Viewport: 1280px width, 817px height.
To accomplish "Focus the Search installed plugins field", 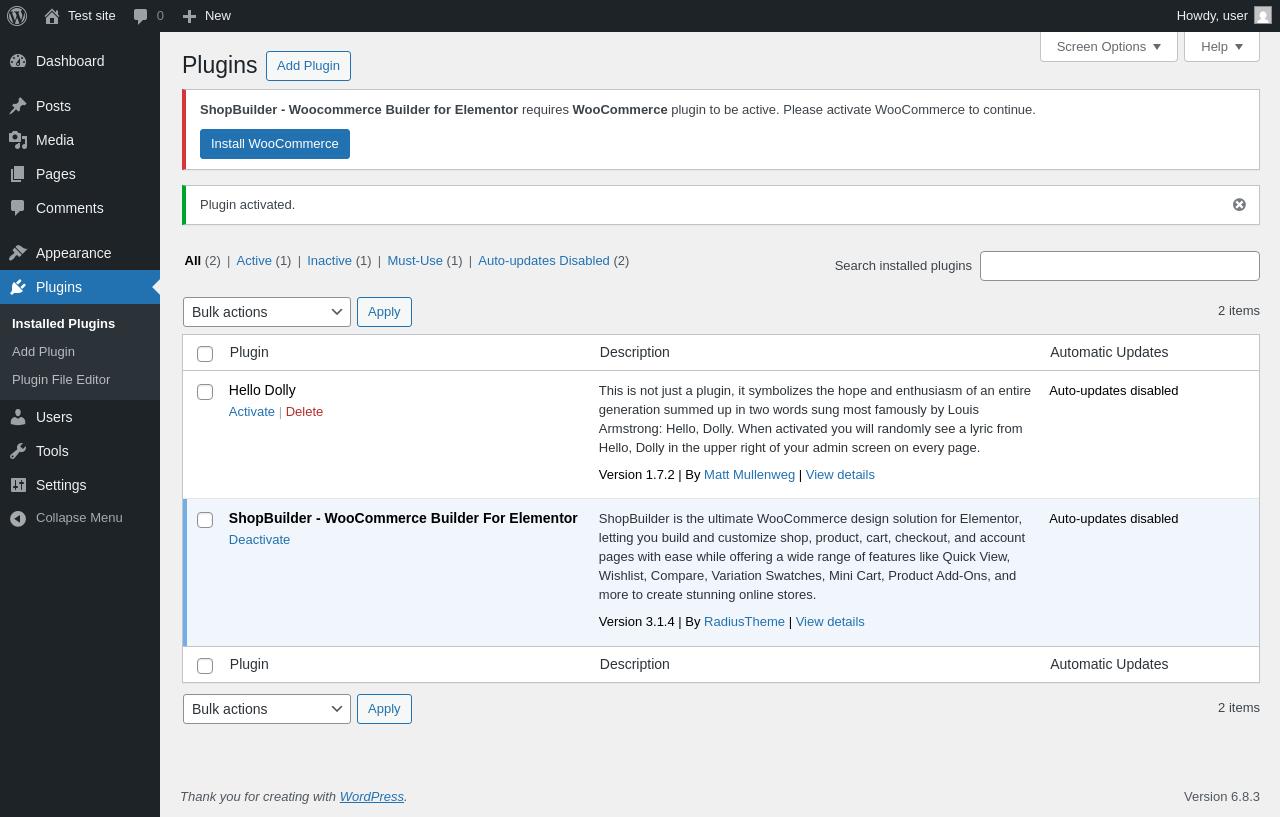I will tap(1119, 266).
